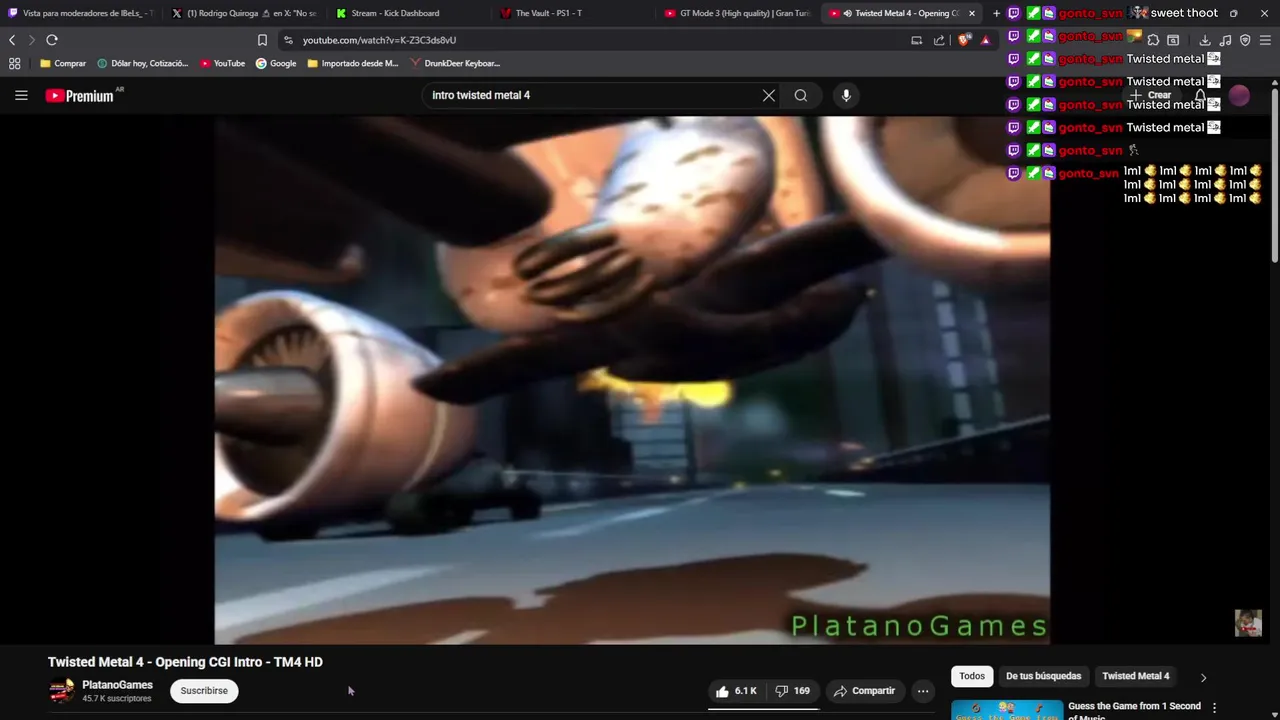Pause the Twisted Metal 4 video player

(632, 380)
